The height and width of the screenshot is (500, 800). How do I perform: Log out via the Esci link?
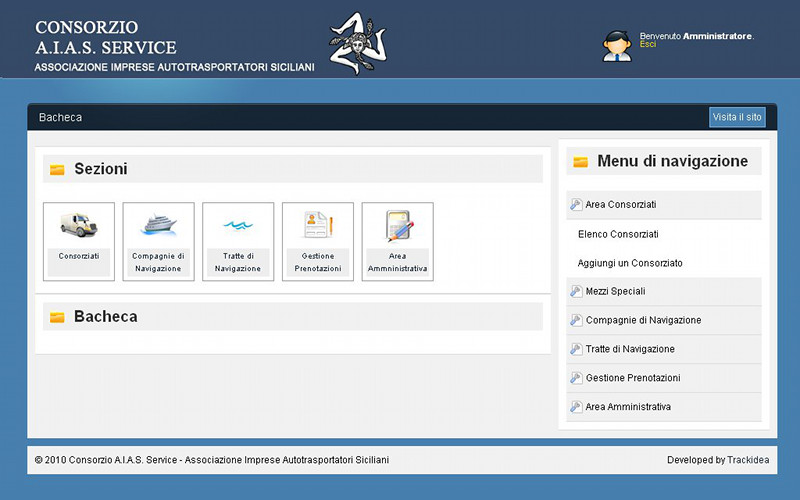tap(647, 44)
